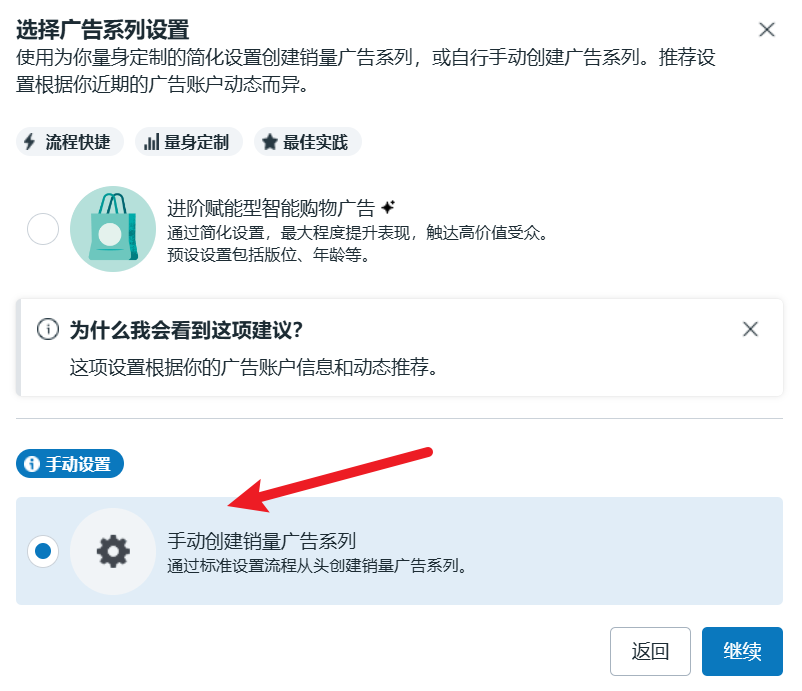Close the campaign setup dialog

[x=767, y=30]
